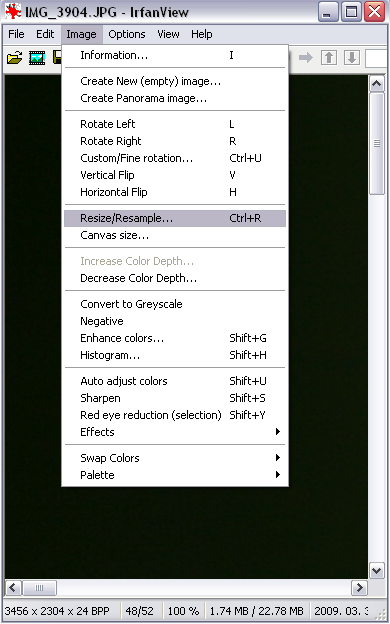Click status bar size 1.74 MB / 22.78 MB
The height and width of the screenshot is (624, 390).
(257, 611)
